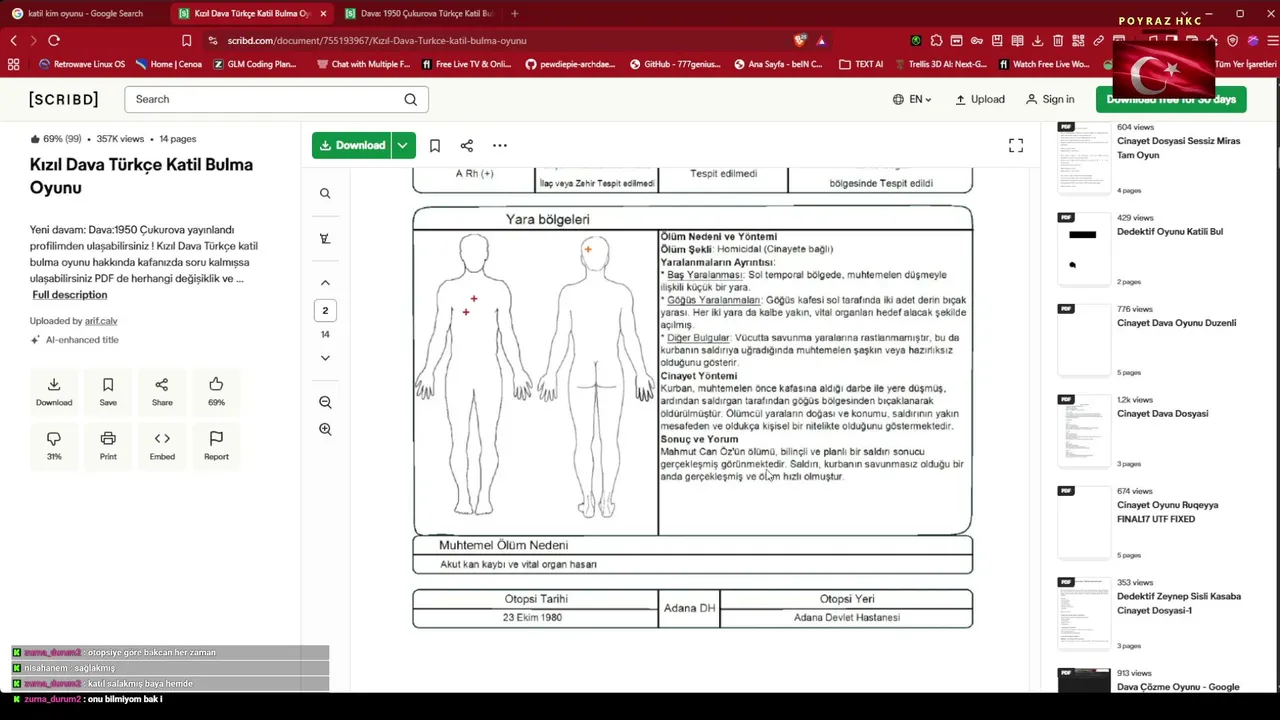Click Save in left action panel
Image resolution: width=1280 pixels, height=720 pixels.
(108, 391)
